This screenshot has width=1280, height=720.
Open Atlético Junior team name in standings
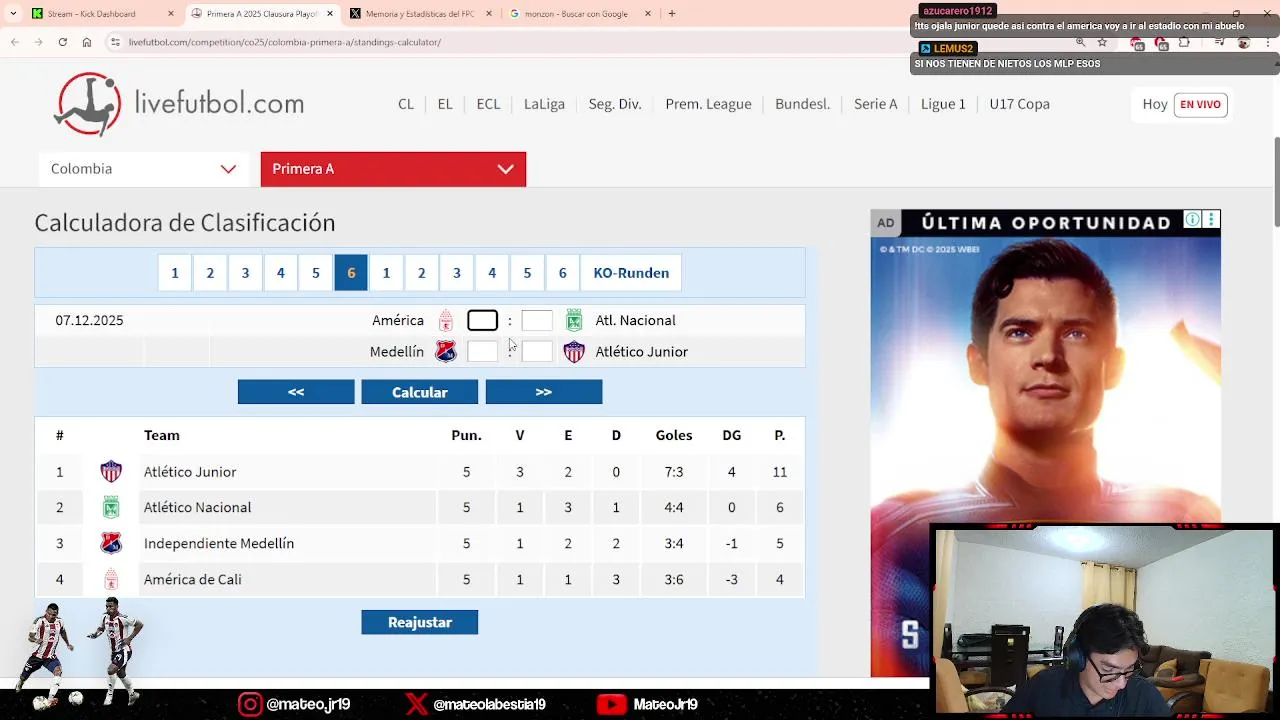coord(190,472)
